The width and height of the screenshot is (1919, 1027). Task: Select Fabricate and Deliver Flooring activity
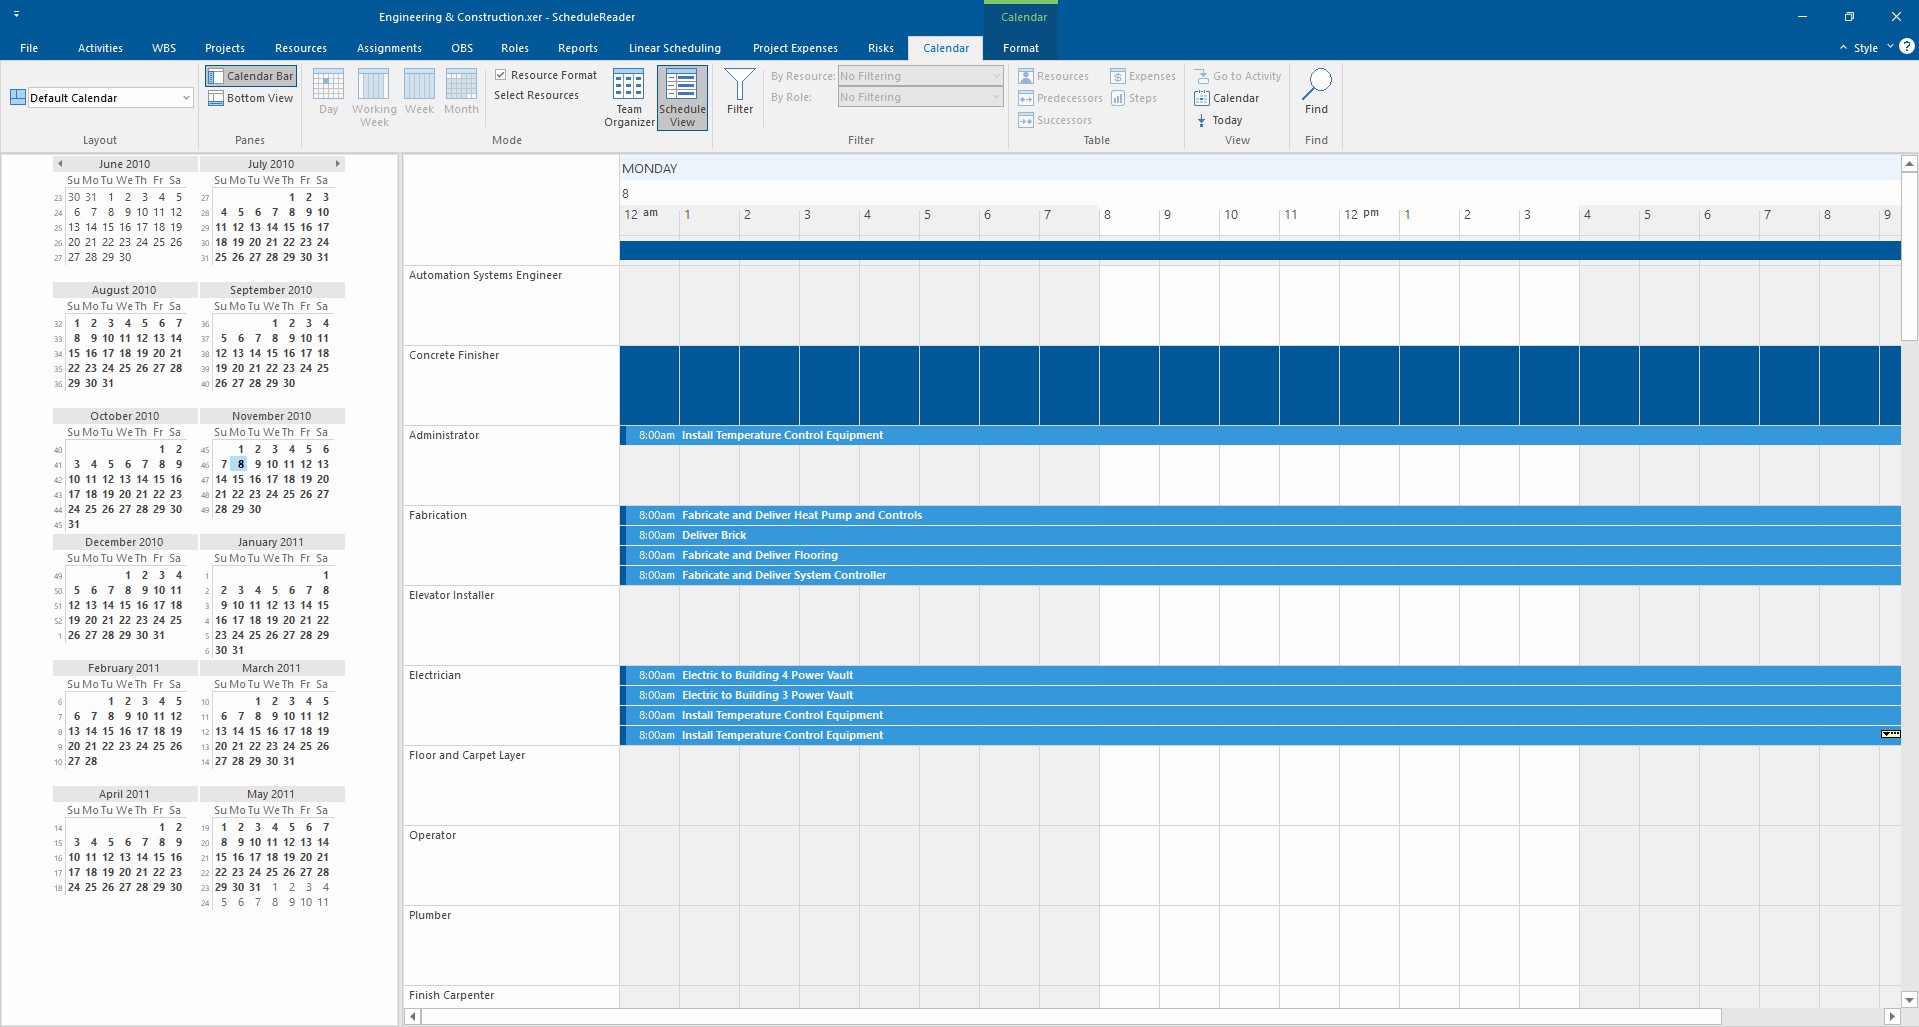coord(1260,555)
